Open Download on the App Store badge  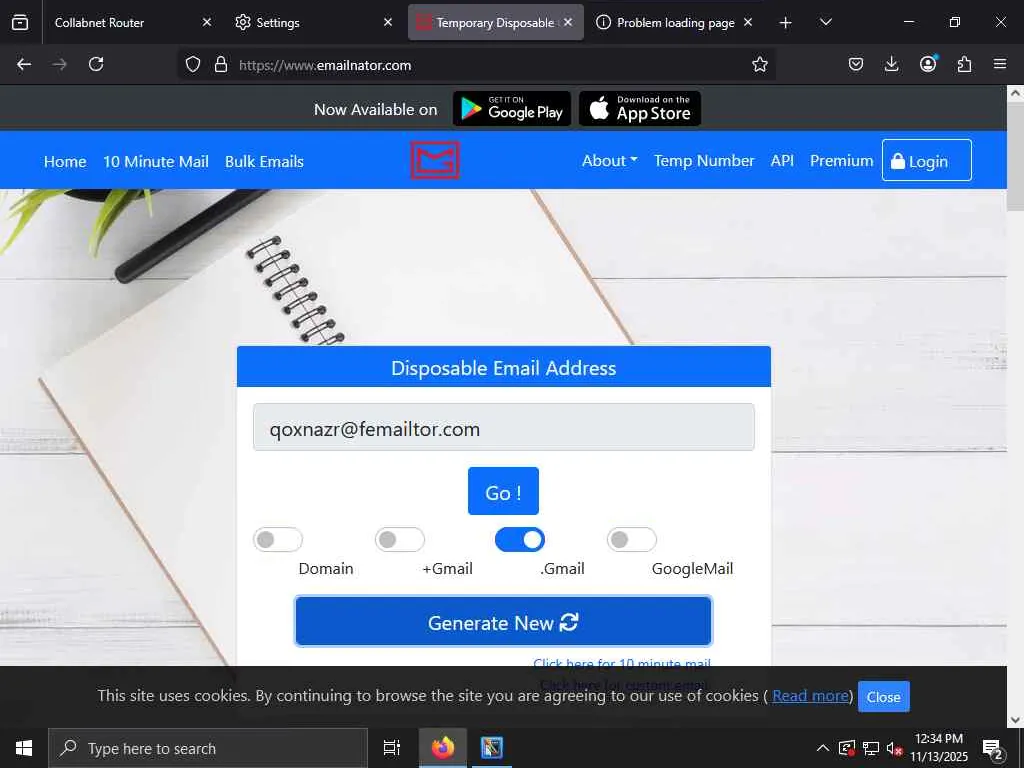tap(640, 108)
